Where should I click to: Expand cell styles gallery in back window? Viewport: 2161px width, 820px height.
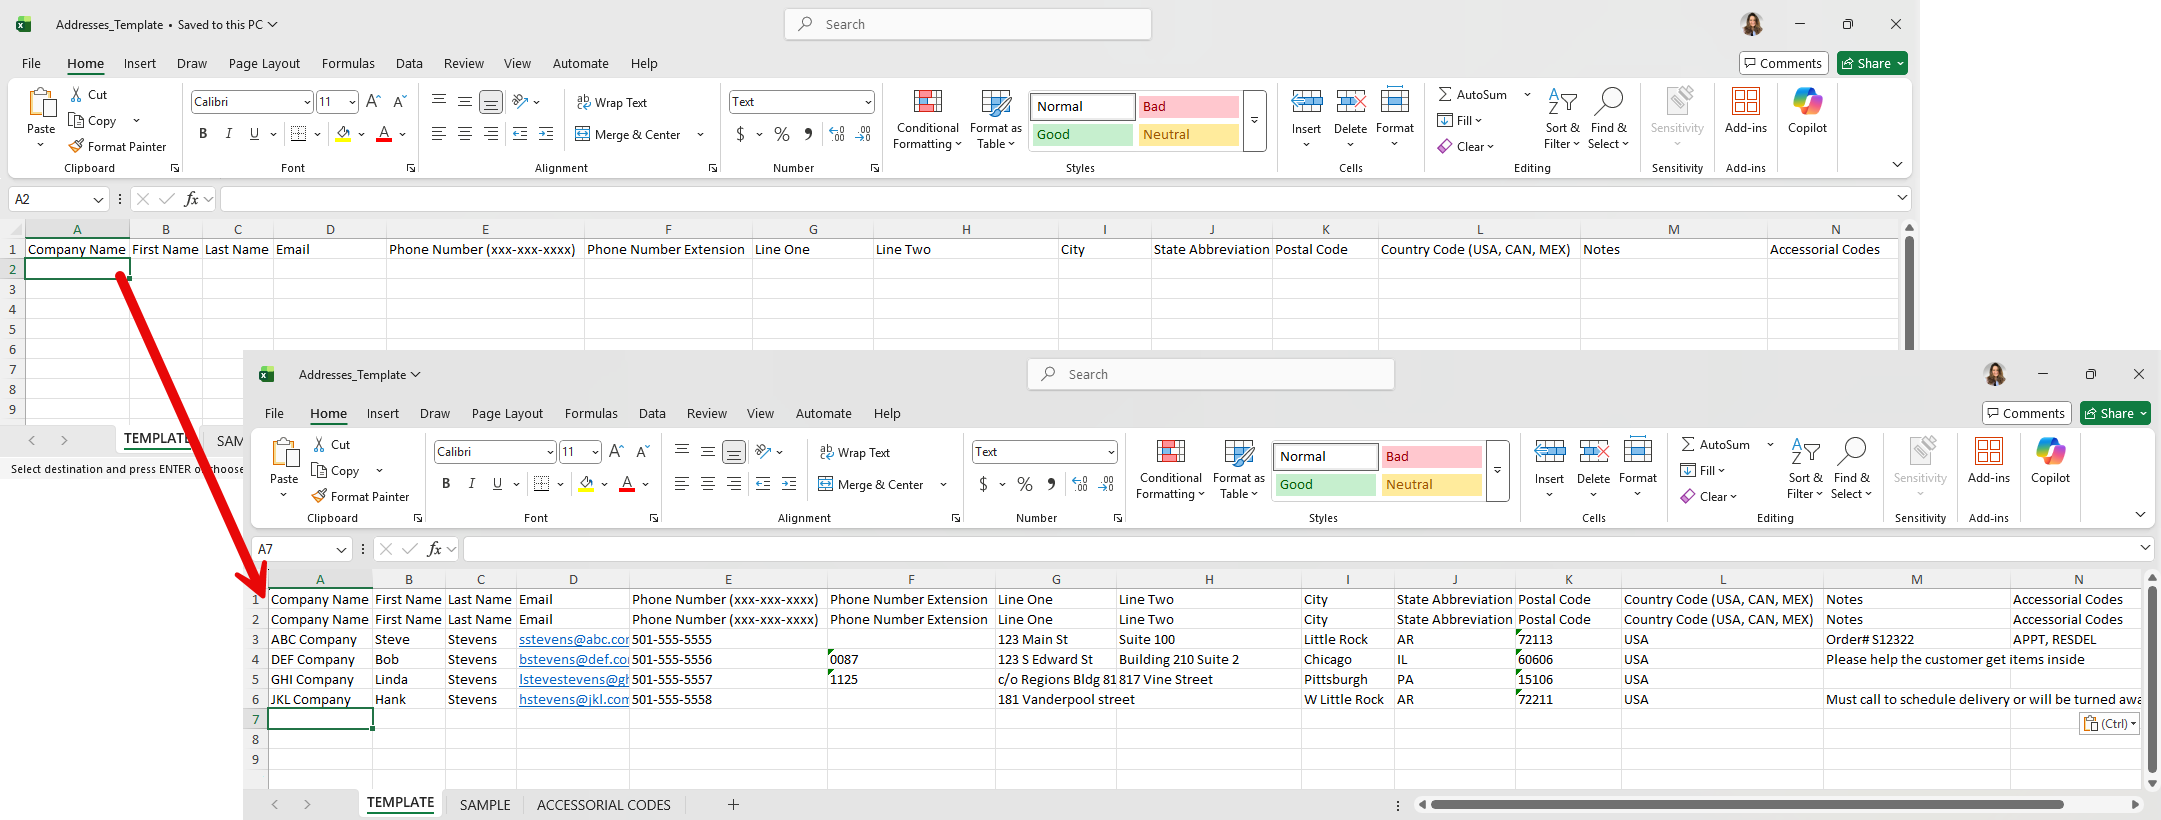pos(1254,121)
